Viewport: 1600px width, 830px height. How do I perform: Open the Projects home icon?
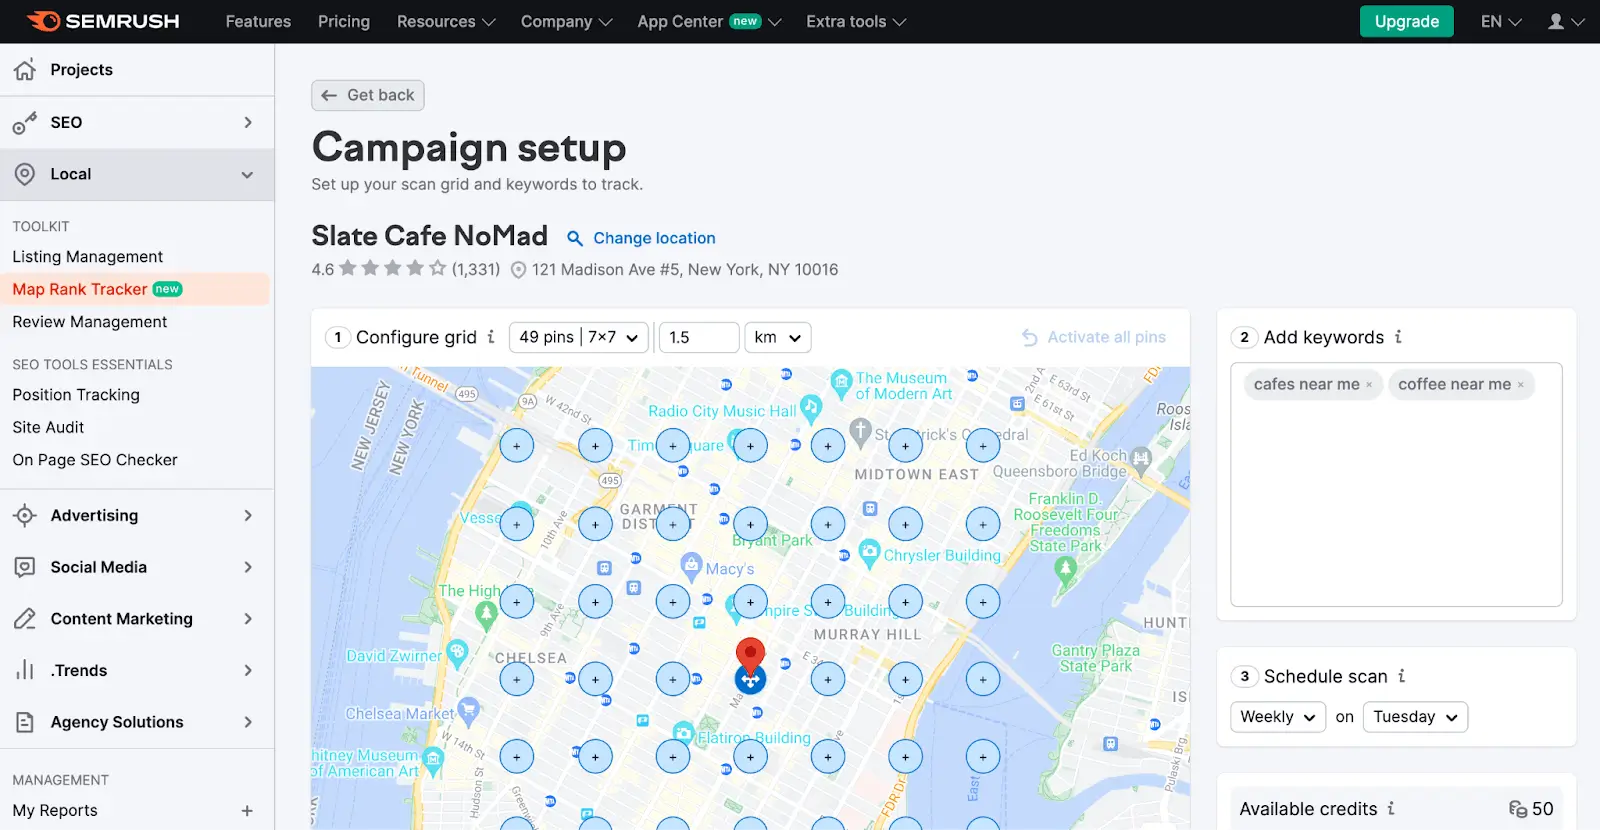click(x=25, y=70)
